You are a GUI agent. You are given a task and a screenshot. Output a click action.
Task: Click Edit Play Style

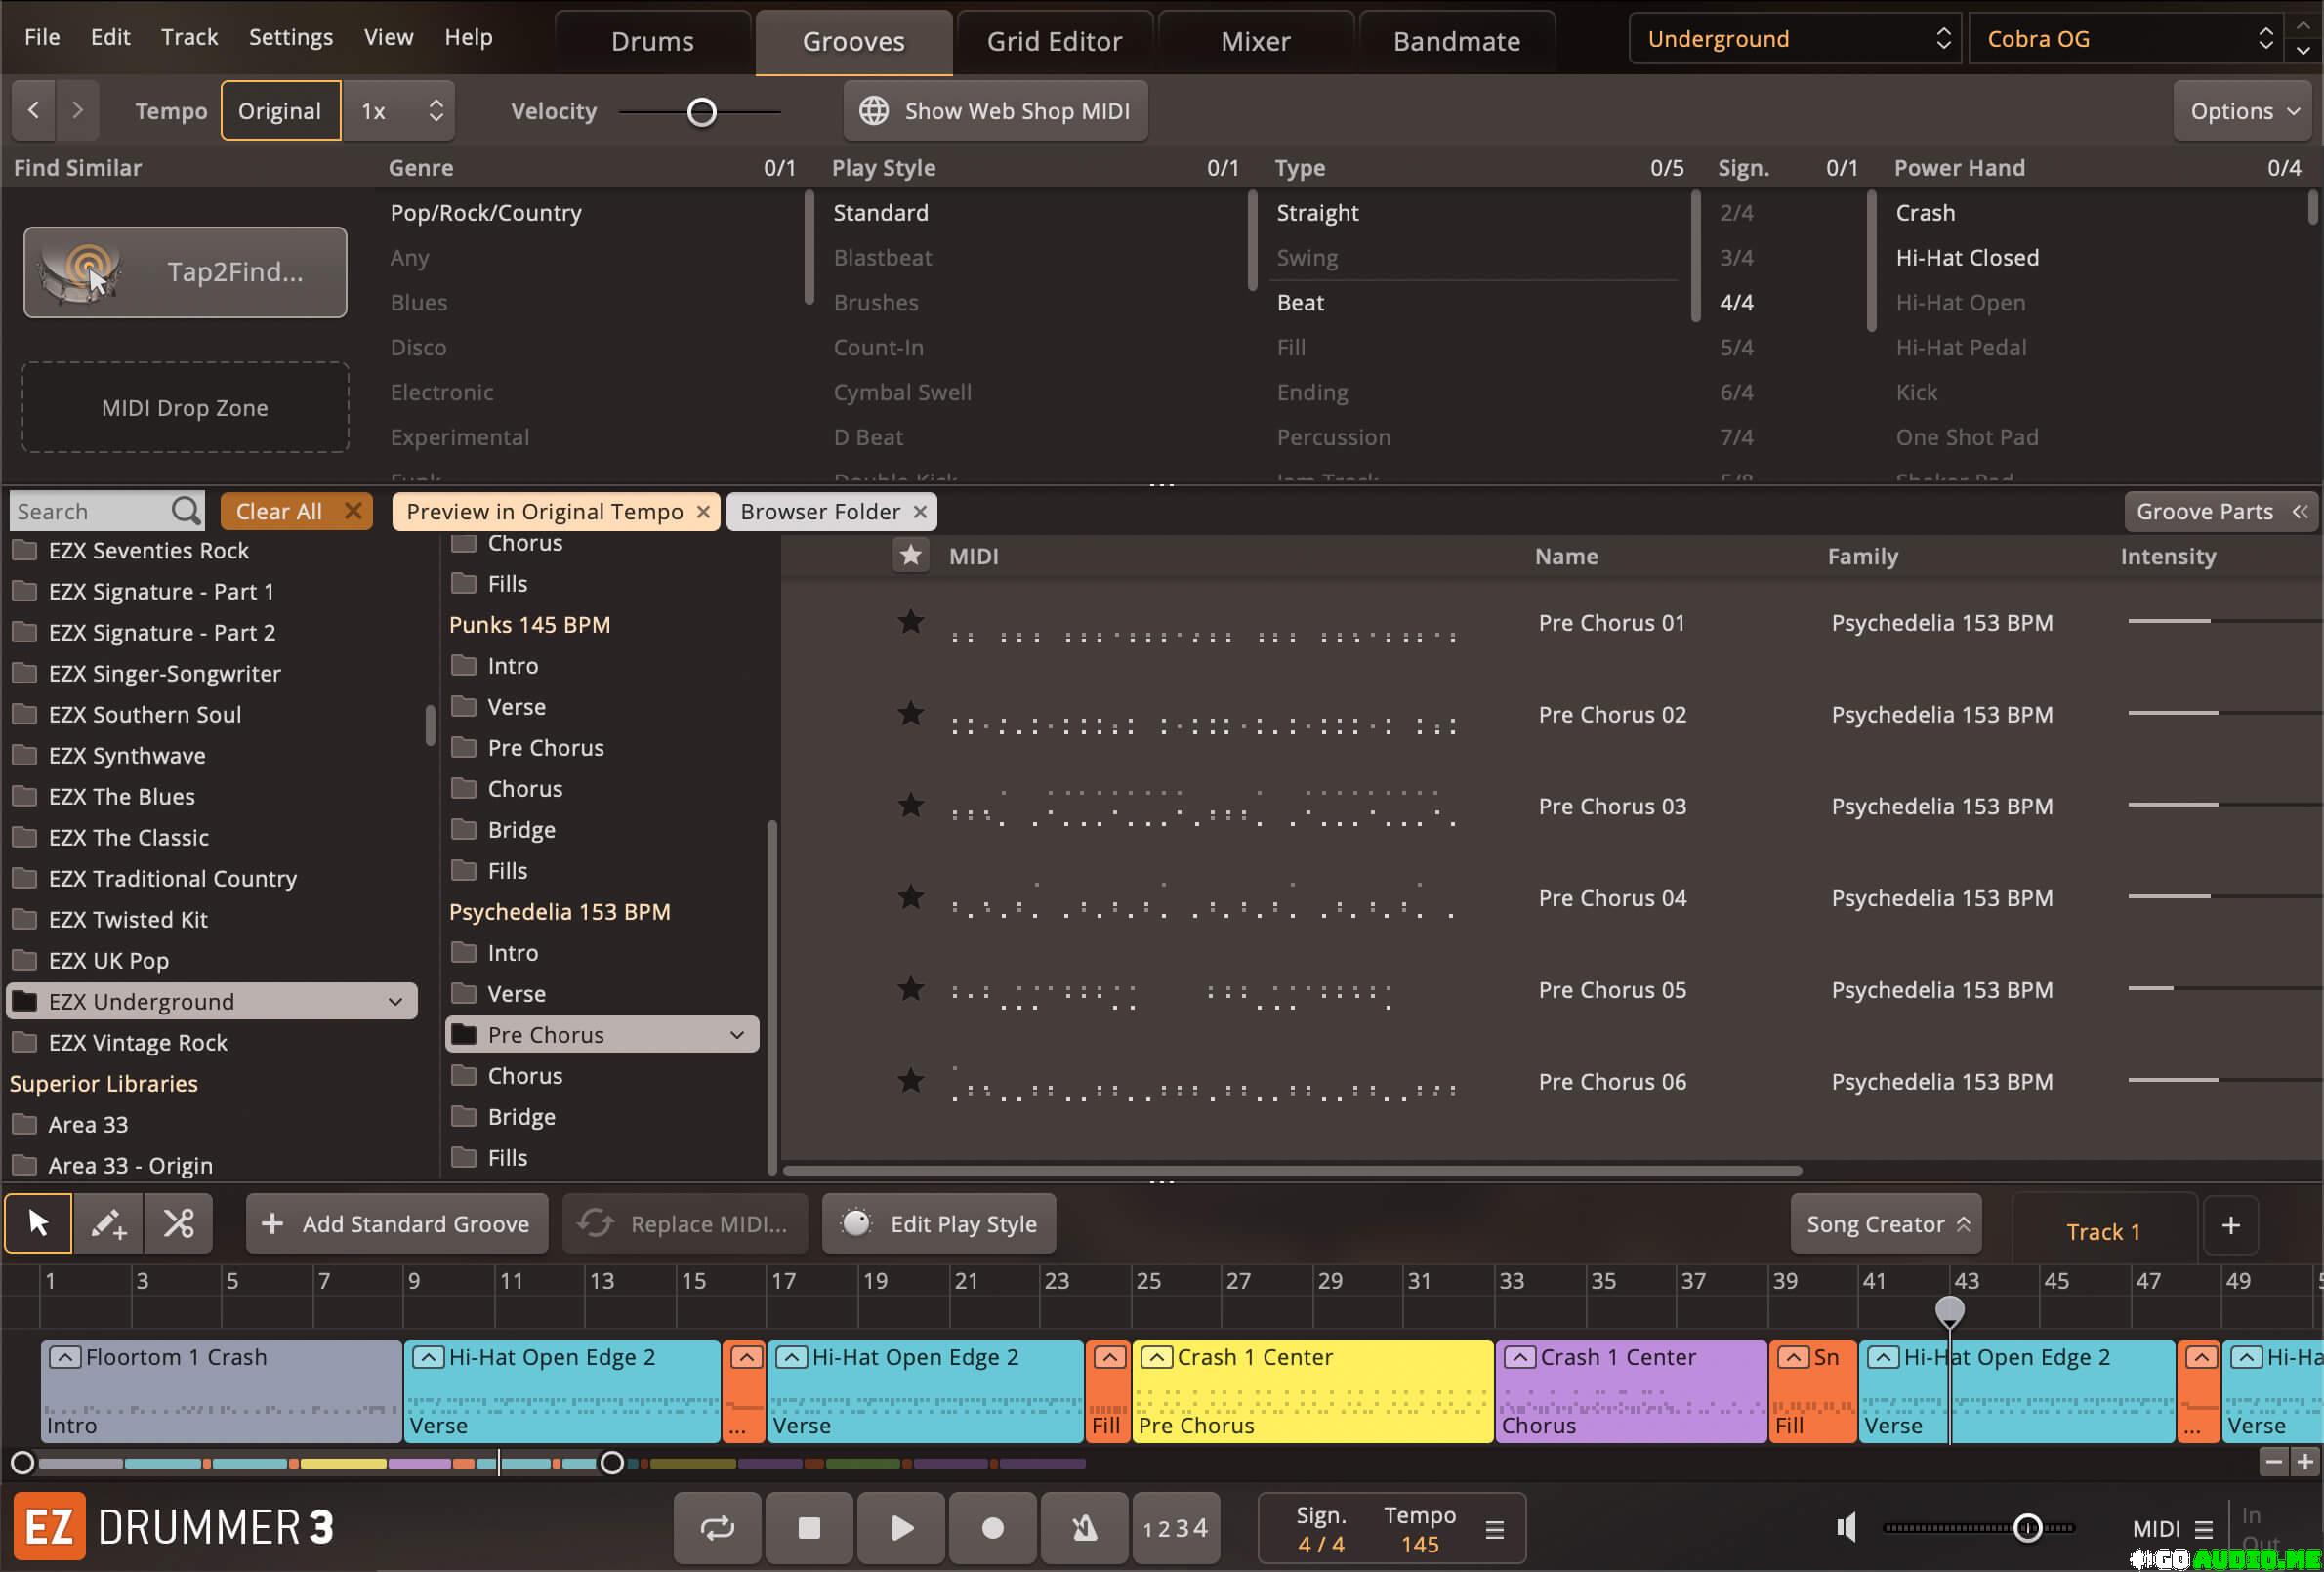pos(938,1224)
